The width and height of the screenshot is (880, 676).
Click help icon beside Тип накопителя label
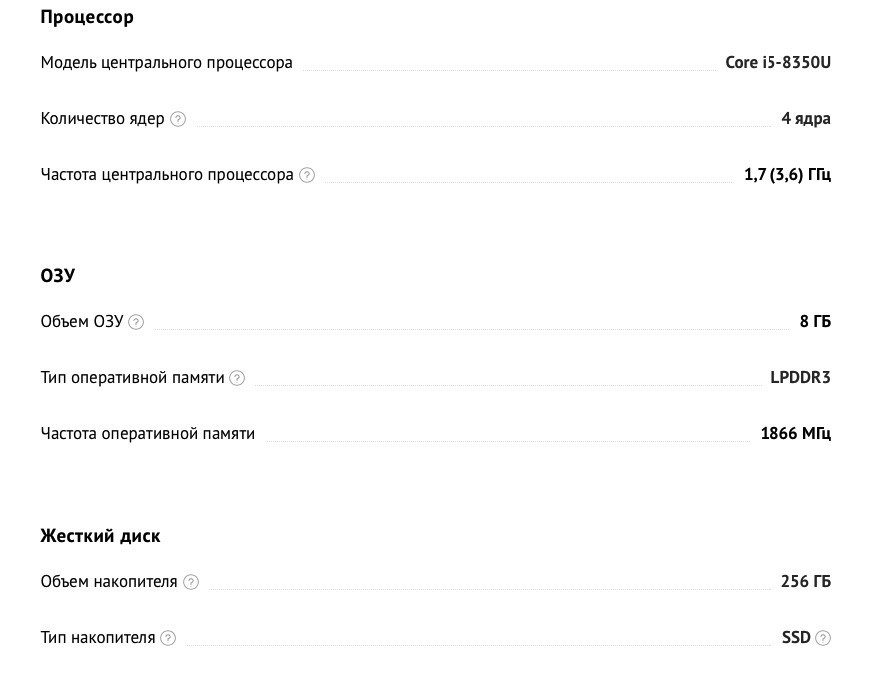point(168,638)
